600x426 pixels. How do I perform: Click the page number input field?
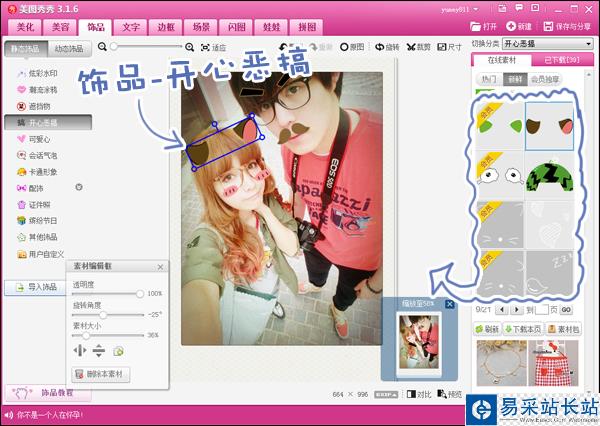pyautogui.click(x=541, y=310)
